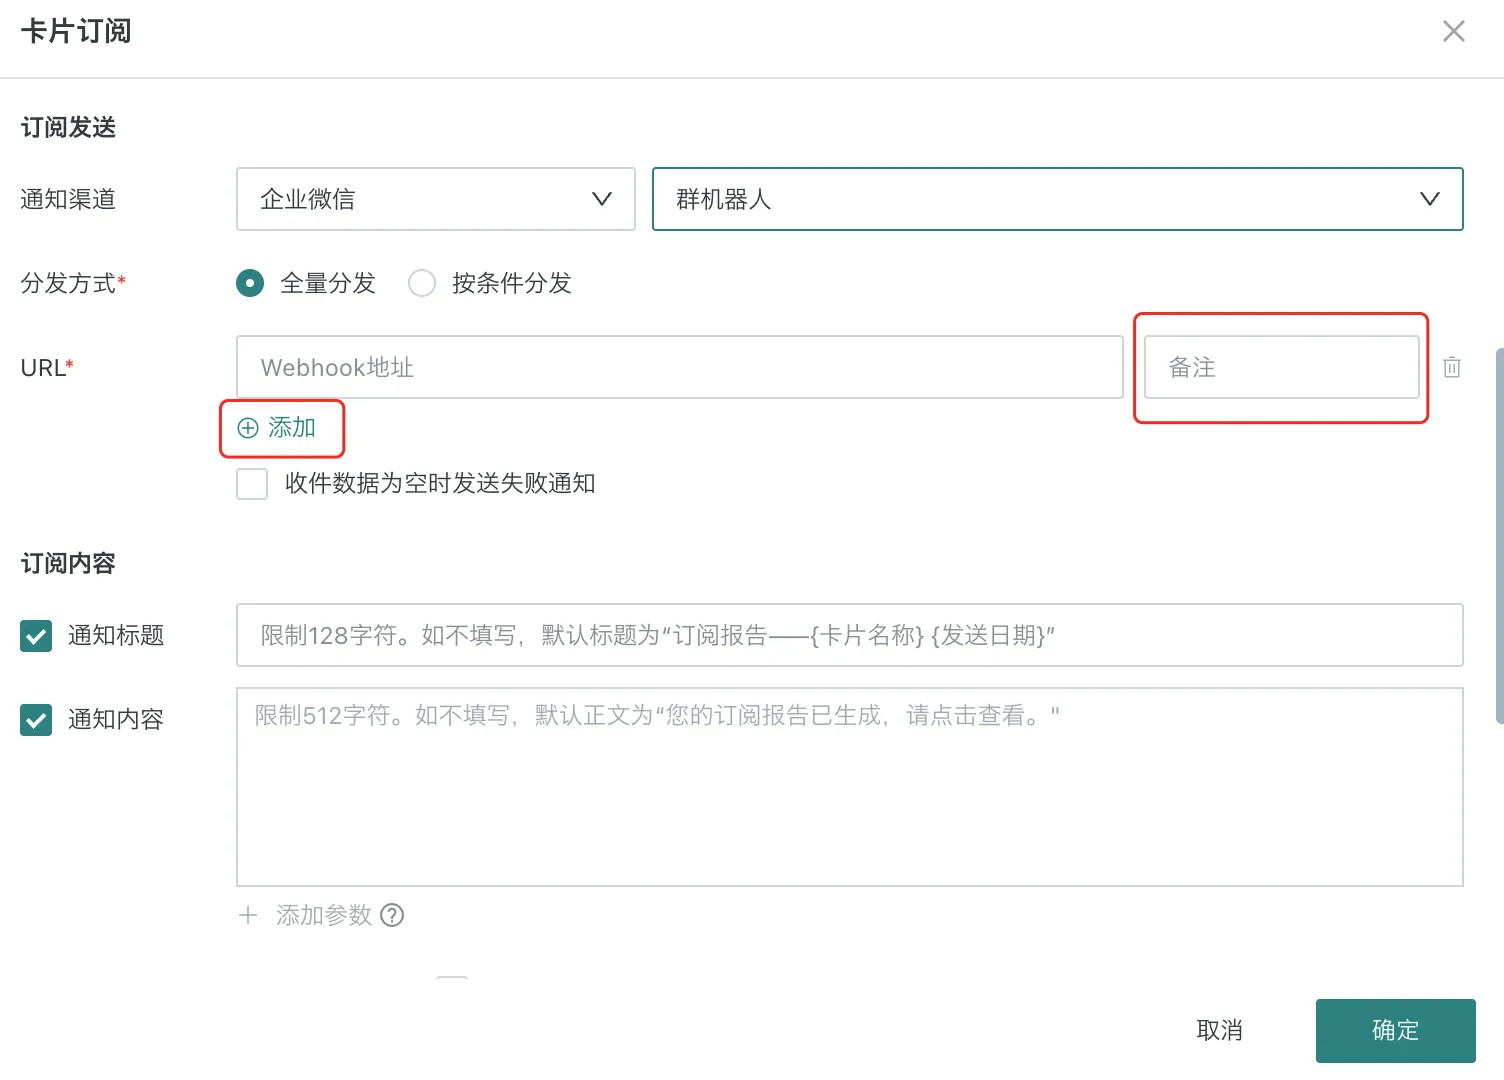Select the 全量分发 radio button
1504x1080 pixels.
(x=250, y=283)
